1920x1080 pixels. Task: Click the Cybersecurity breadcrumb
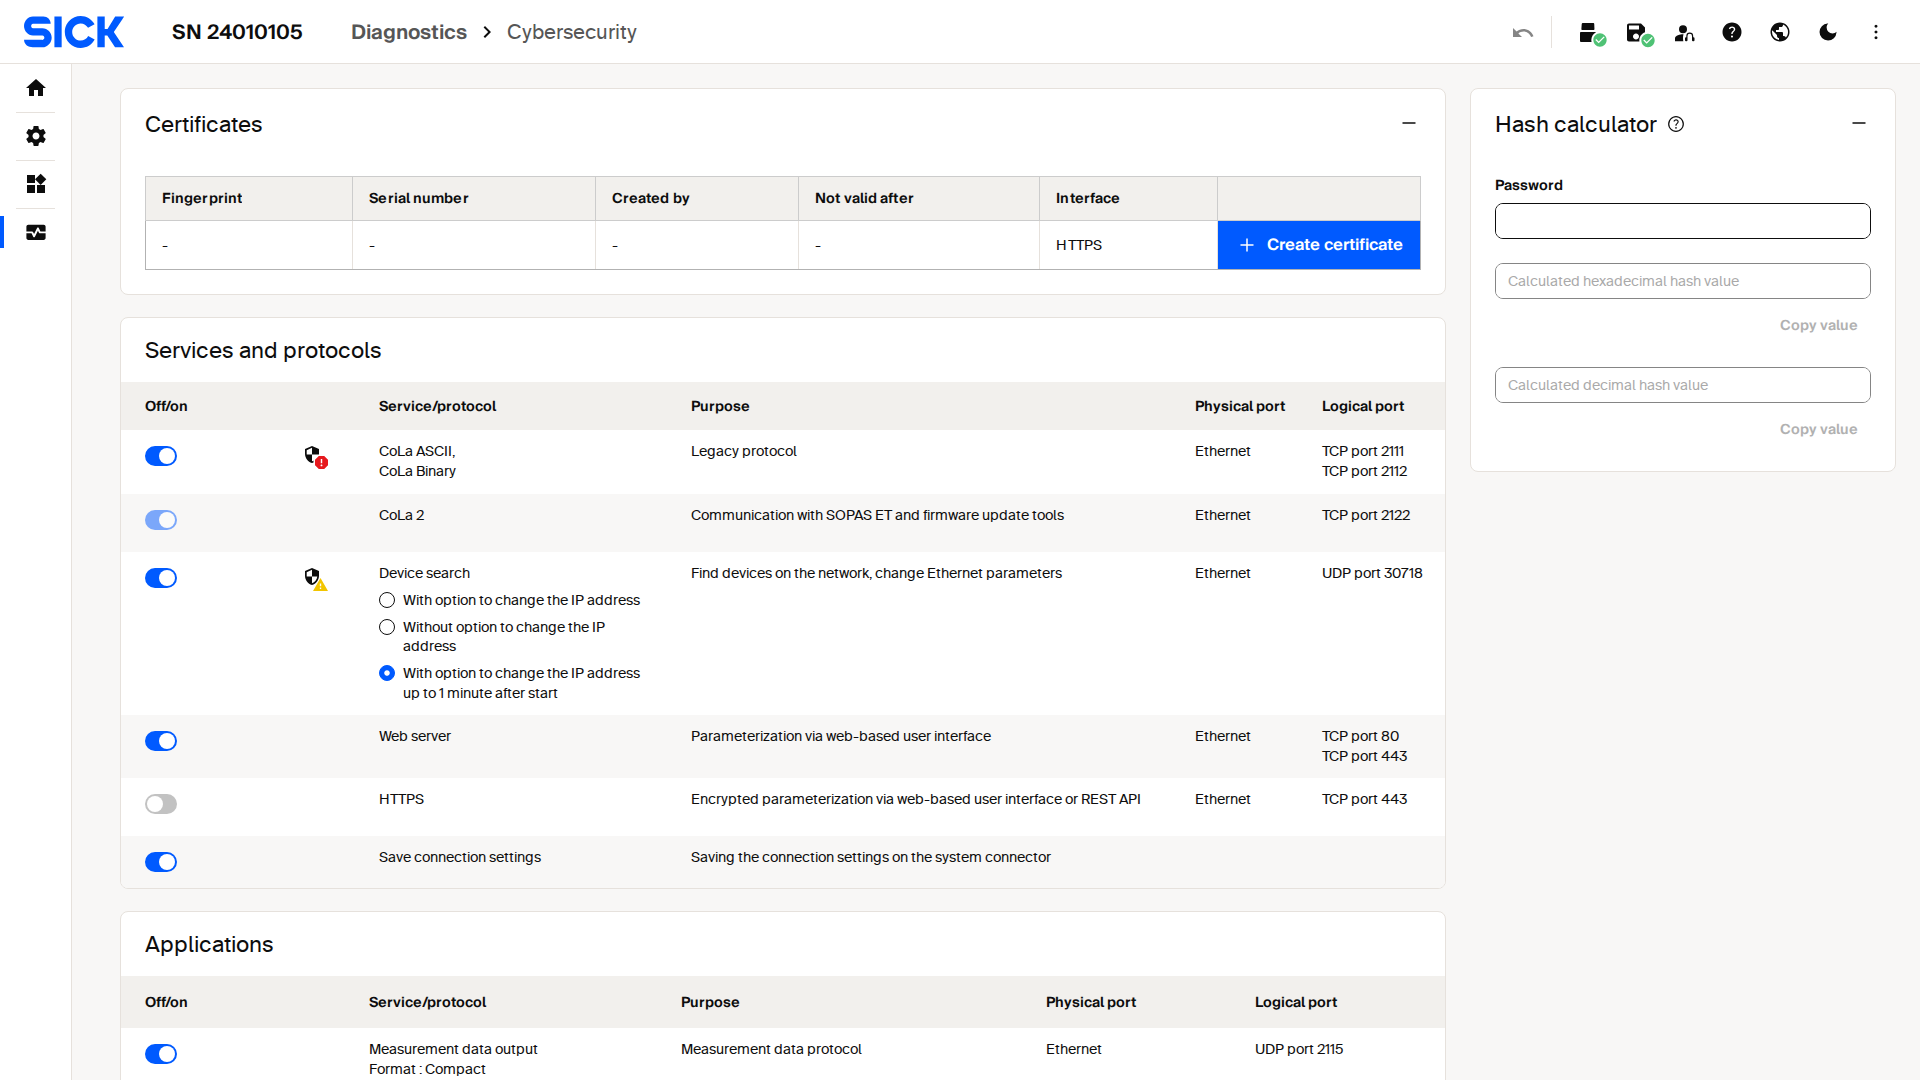tap(572, 32)
